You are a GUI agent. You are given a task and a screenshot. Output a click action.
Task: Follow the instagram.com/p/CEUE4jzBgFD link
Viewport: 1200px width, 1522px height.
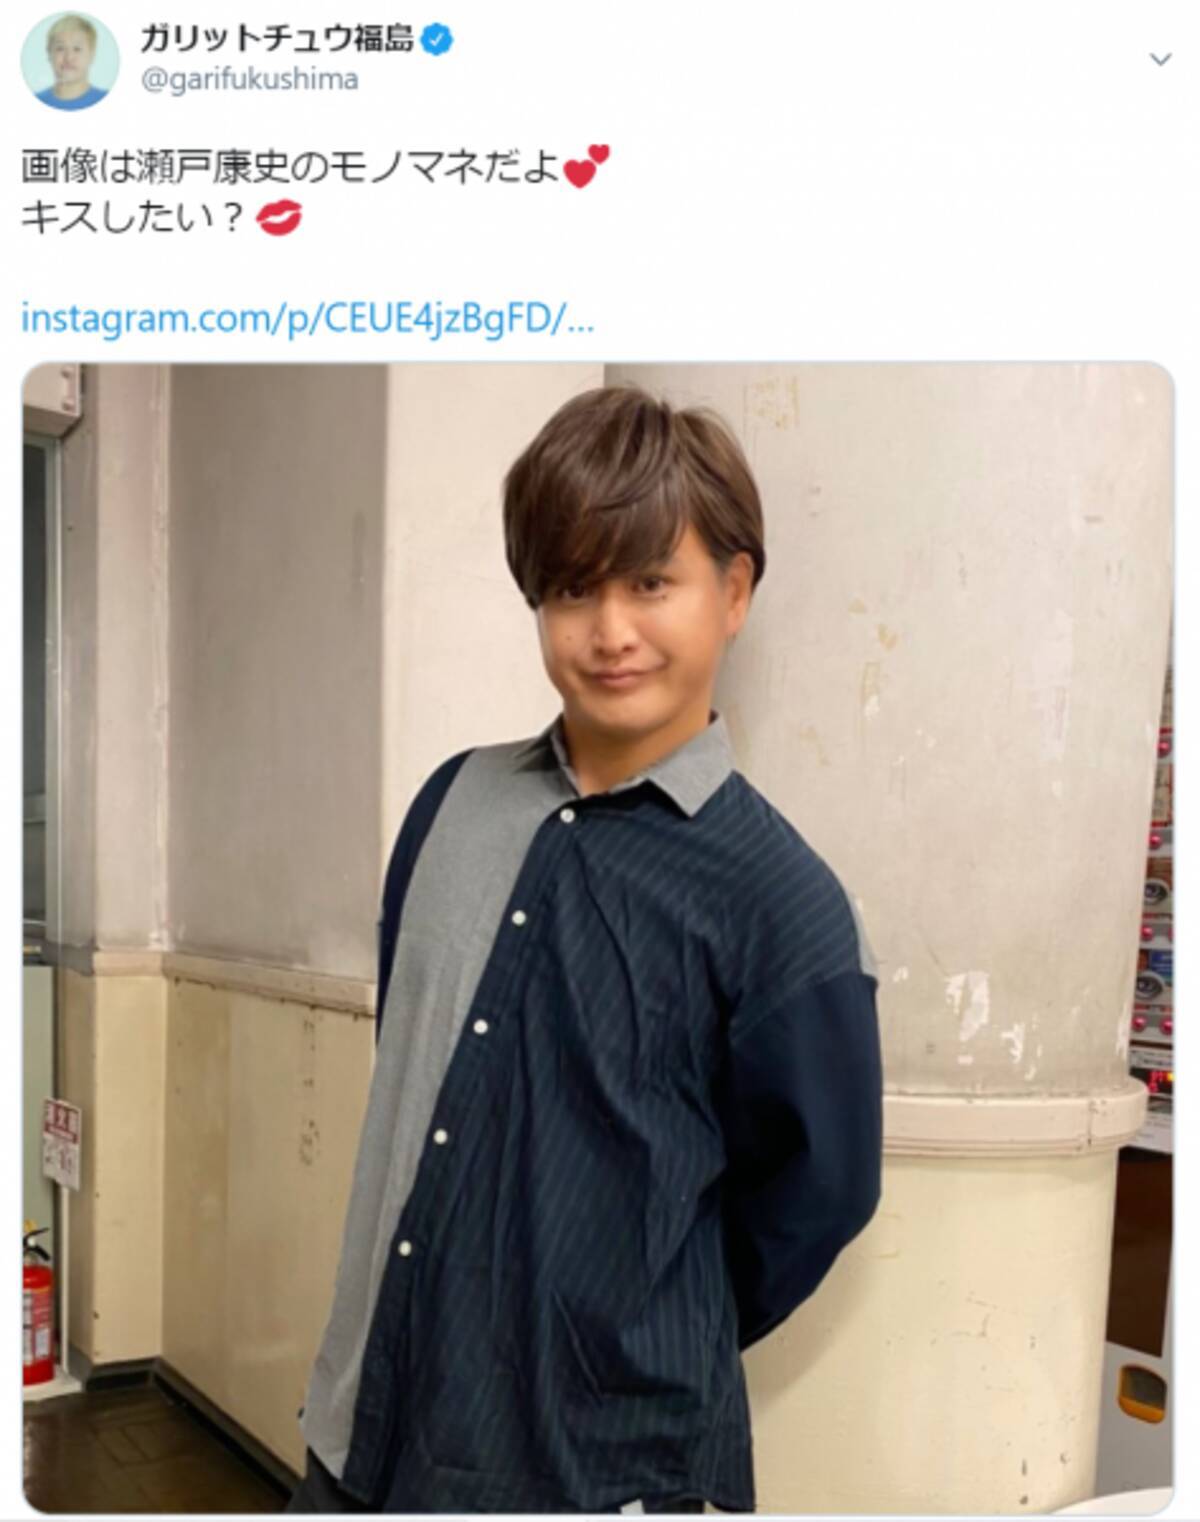[308, 319]
